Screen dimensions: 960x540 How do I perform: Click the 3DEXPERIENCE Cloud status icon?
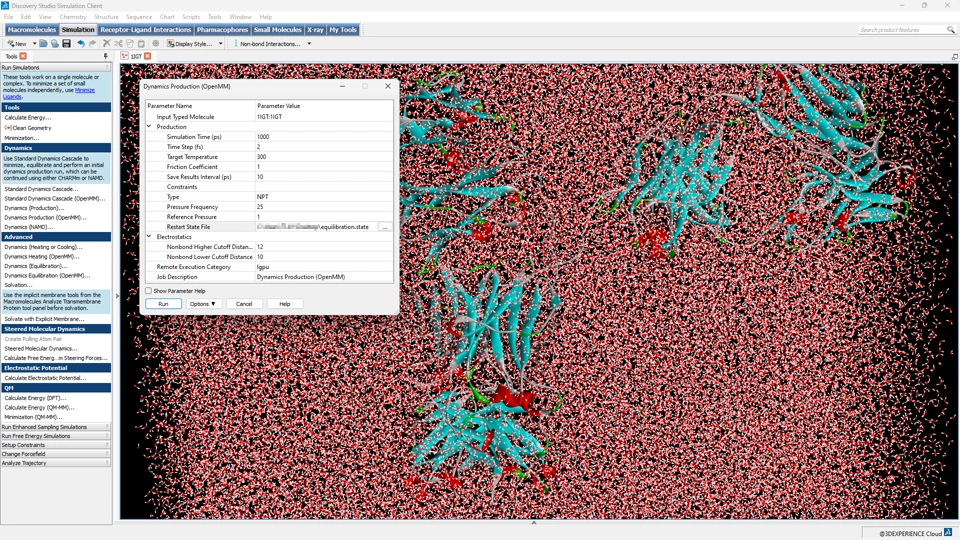click(948, 533)
